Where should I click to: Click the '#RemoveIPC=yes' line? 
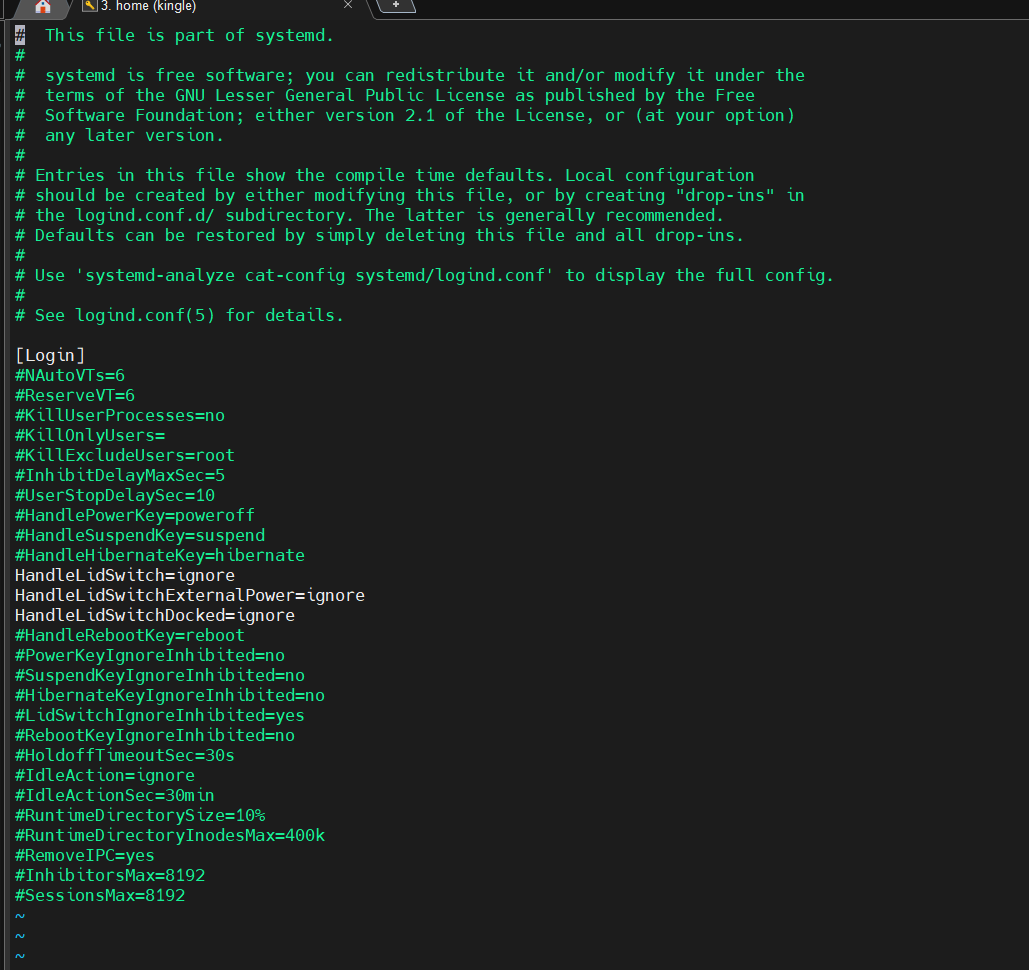point(85,856)
